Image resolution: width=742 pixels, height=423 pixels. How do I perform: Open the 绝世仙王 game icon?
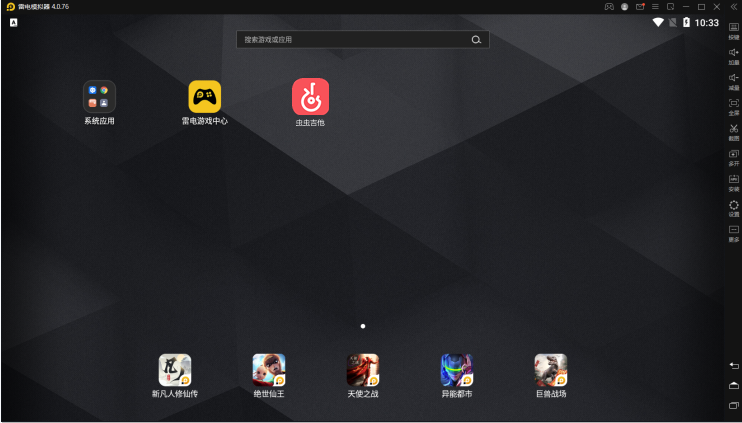pyautogui.click(x=268, y=370)
